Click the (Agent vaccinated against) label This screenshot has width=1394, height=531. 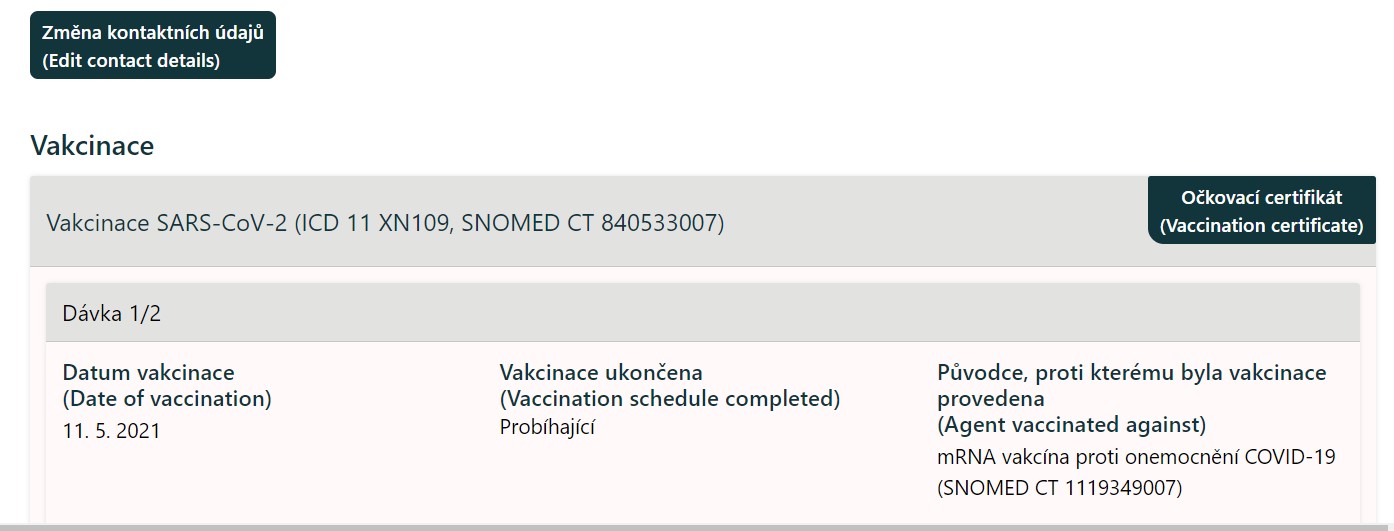tap(1071, 425)
